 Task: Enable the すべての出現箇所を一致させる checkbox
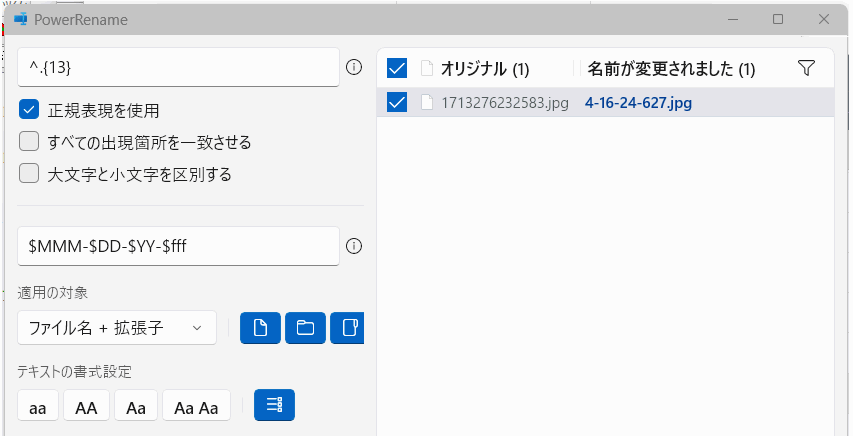(x=29, y=142)
